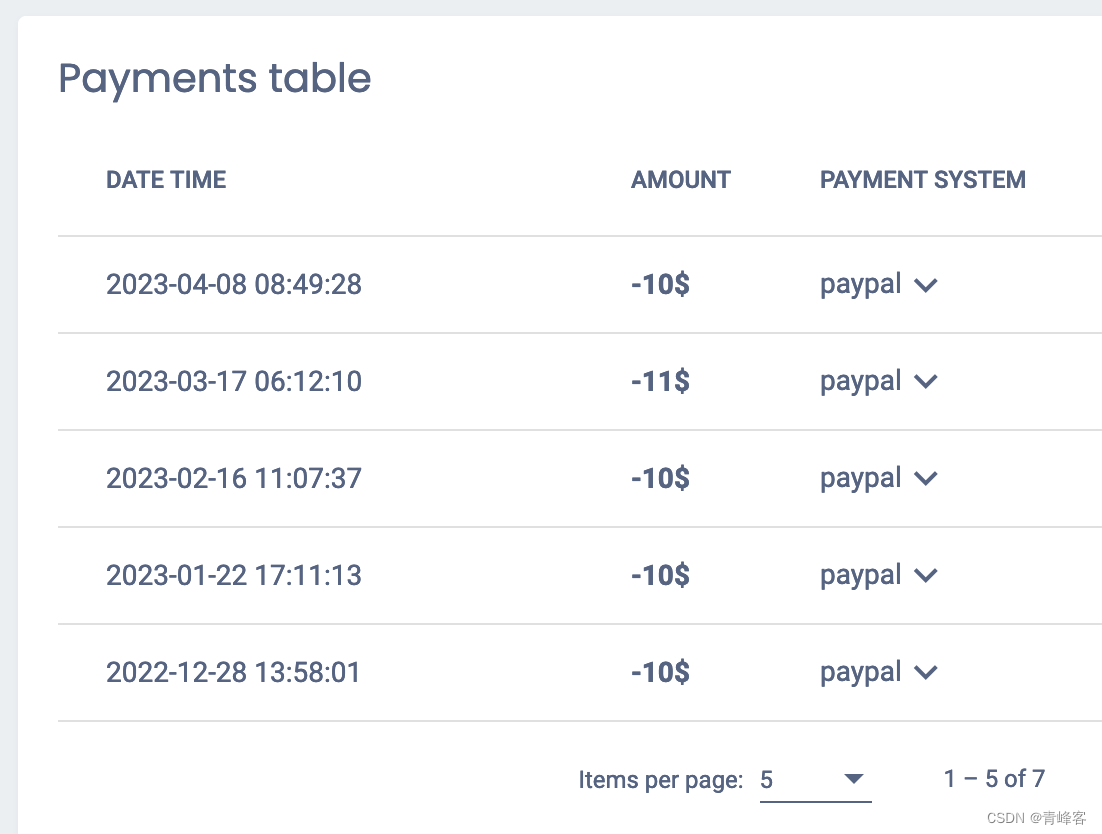Screen dimensions: 1102x834
Task: Expand paypal chevron for 2023-01-22 payment
Action: point(926,575)
